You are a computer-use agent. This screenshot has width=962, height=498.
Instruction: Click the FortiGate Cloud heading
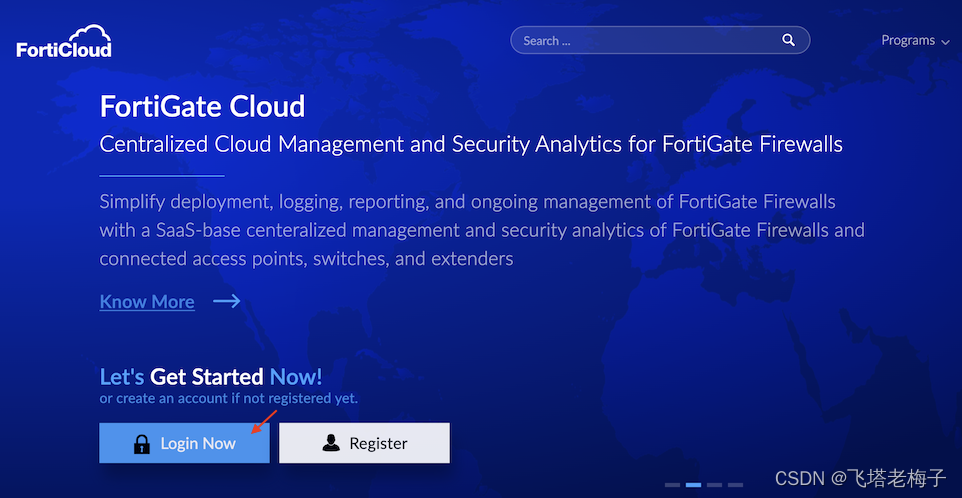202,107
